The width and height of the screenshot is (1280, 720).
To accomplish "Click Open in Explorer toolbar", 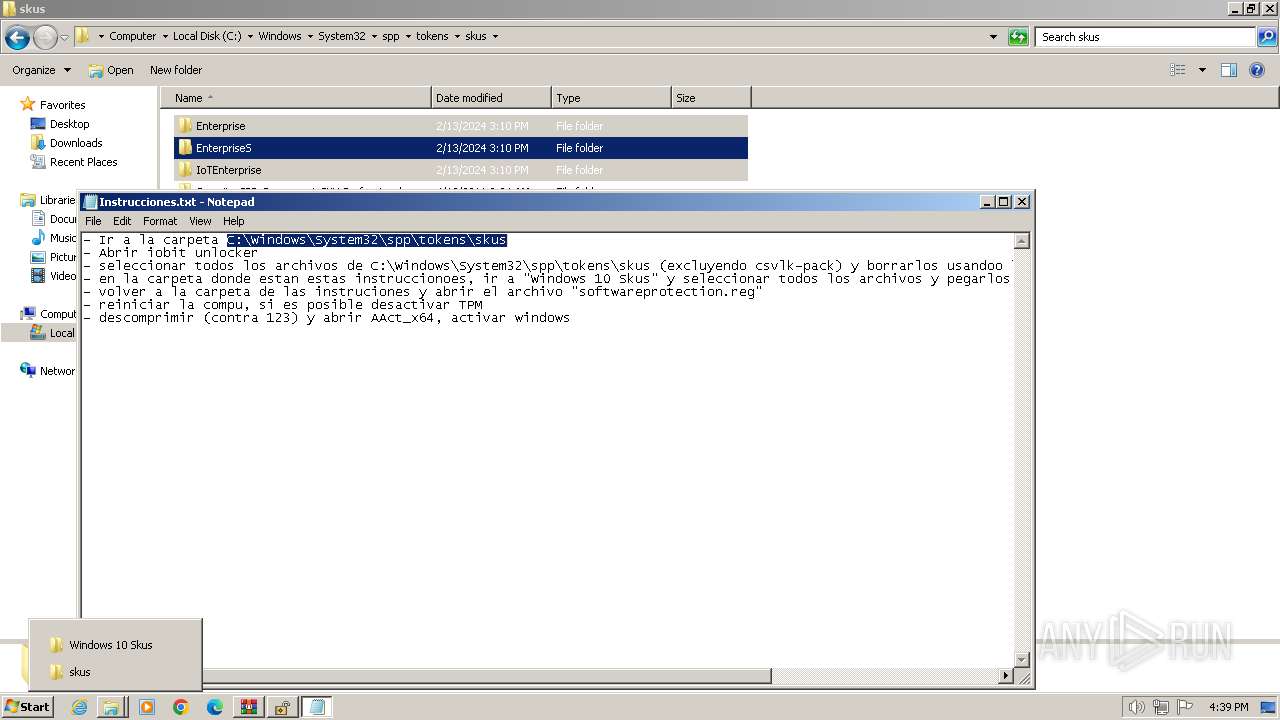I will click(x=111, y=70).
